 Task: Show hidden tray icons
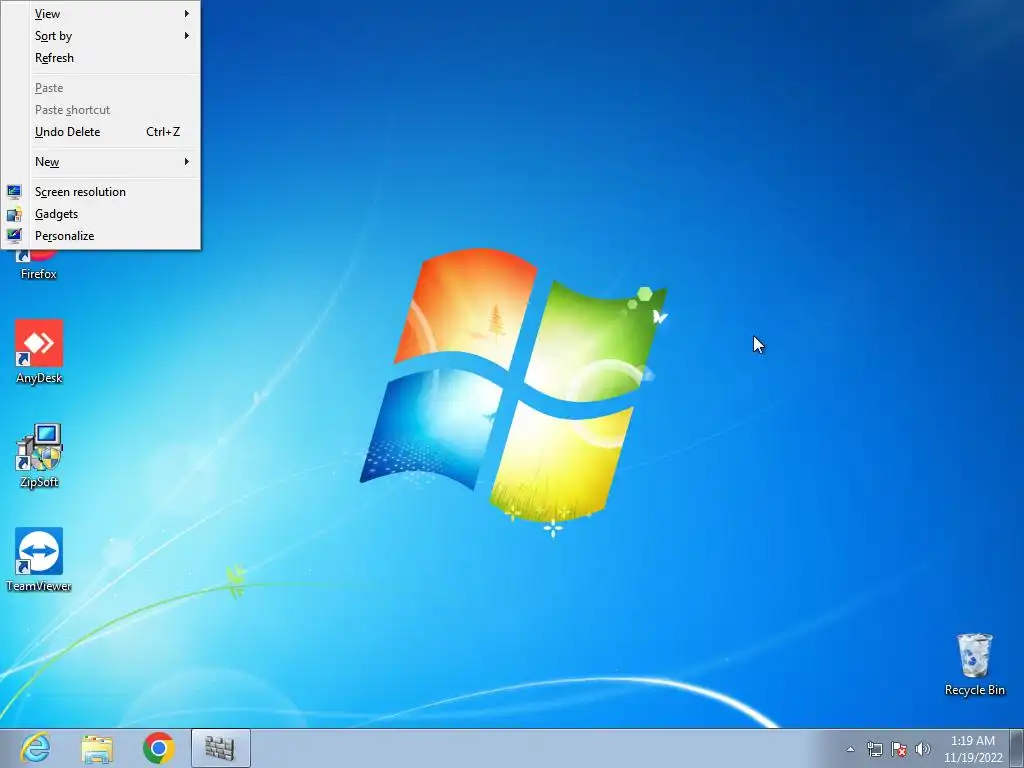click(x=850, y=749)
